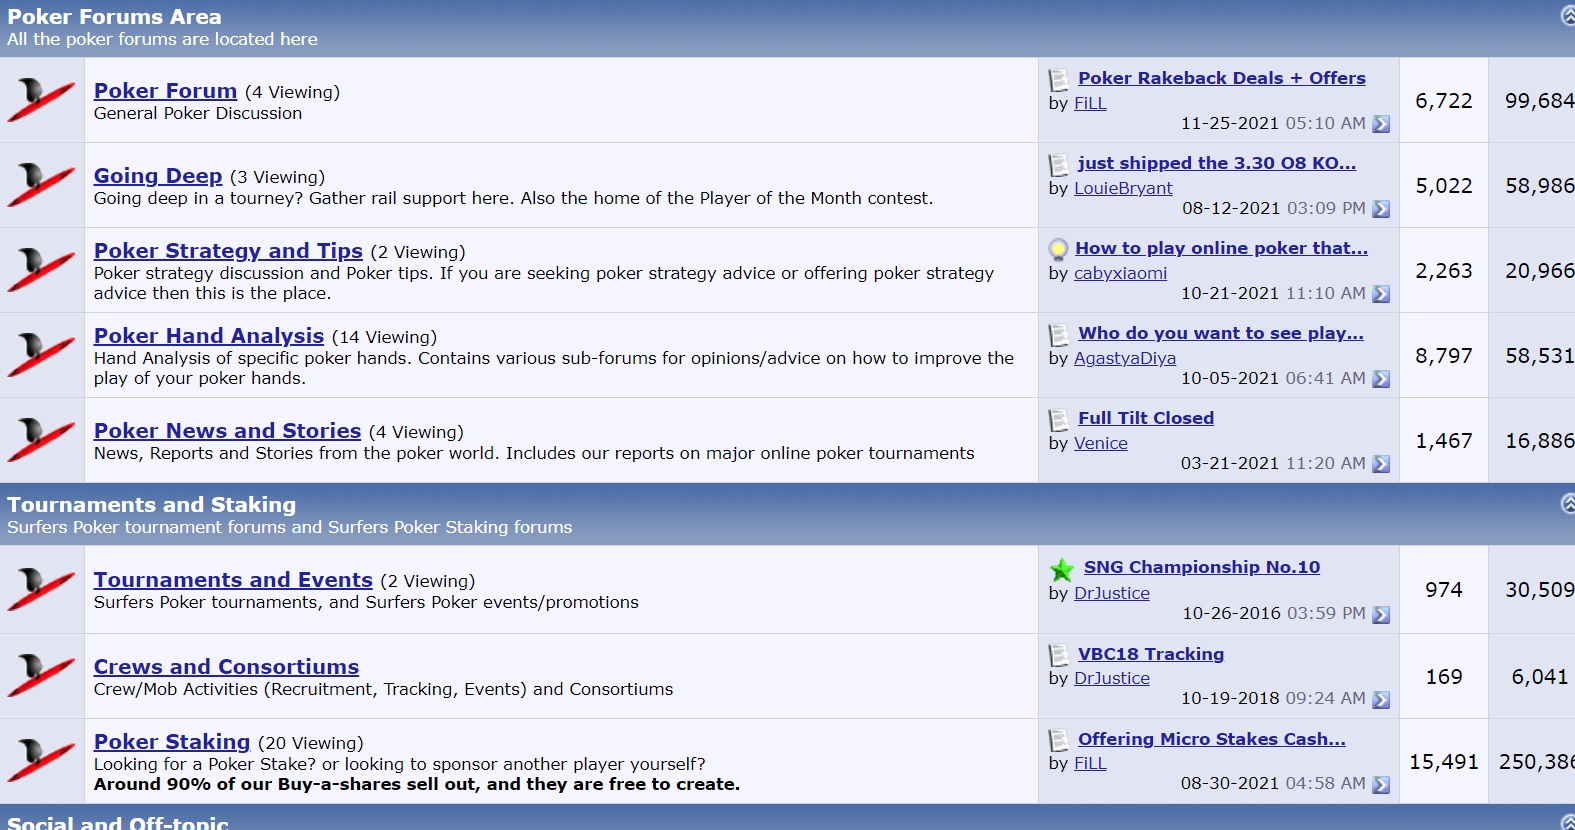View profile of user AgastyaDiya
1575x830 pixels.
tap(1124, 358)
